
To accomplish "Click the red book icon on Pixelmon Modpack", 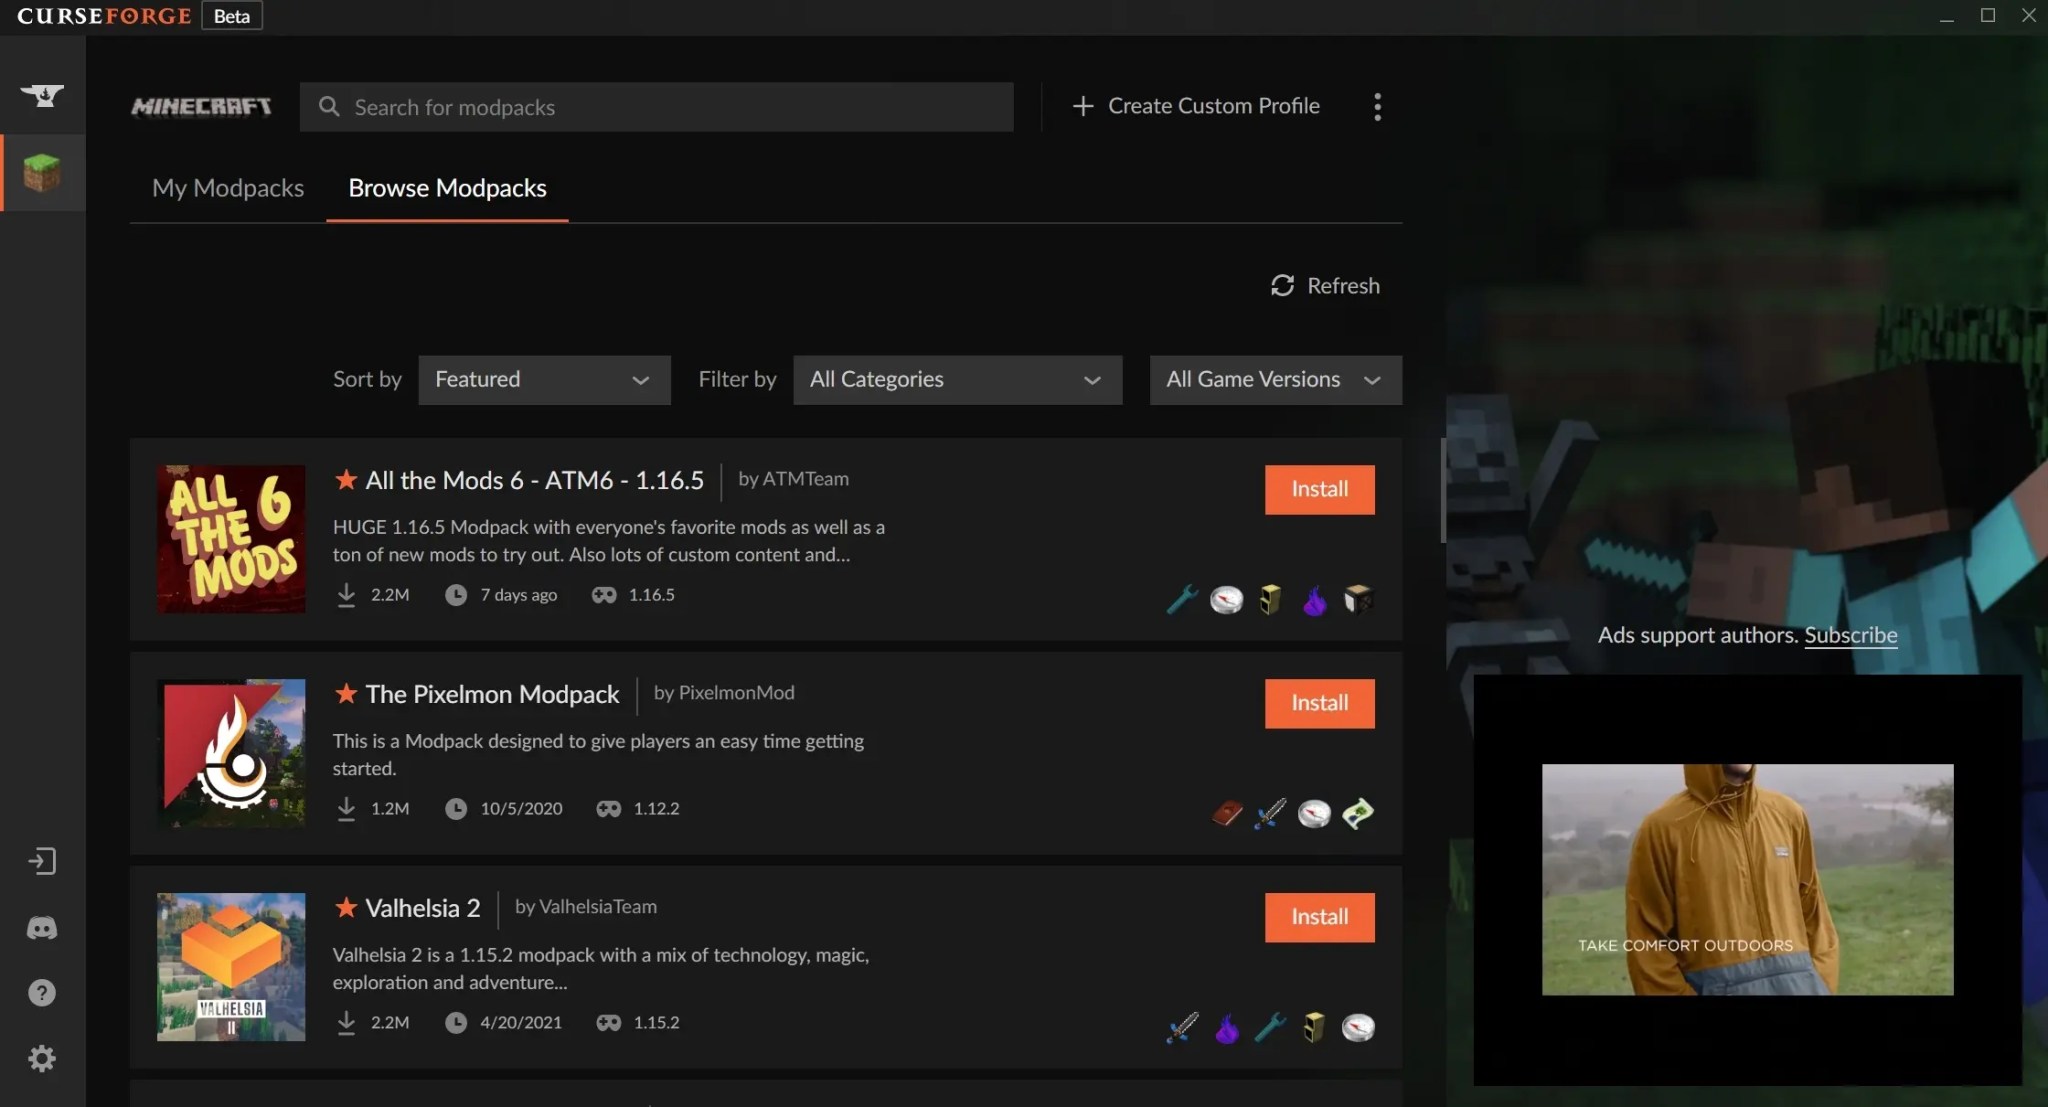I will [x=1227, y=814].
